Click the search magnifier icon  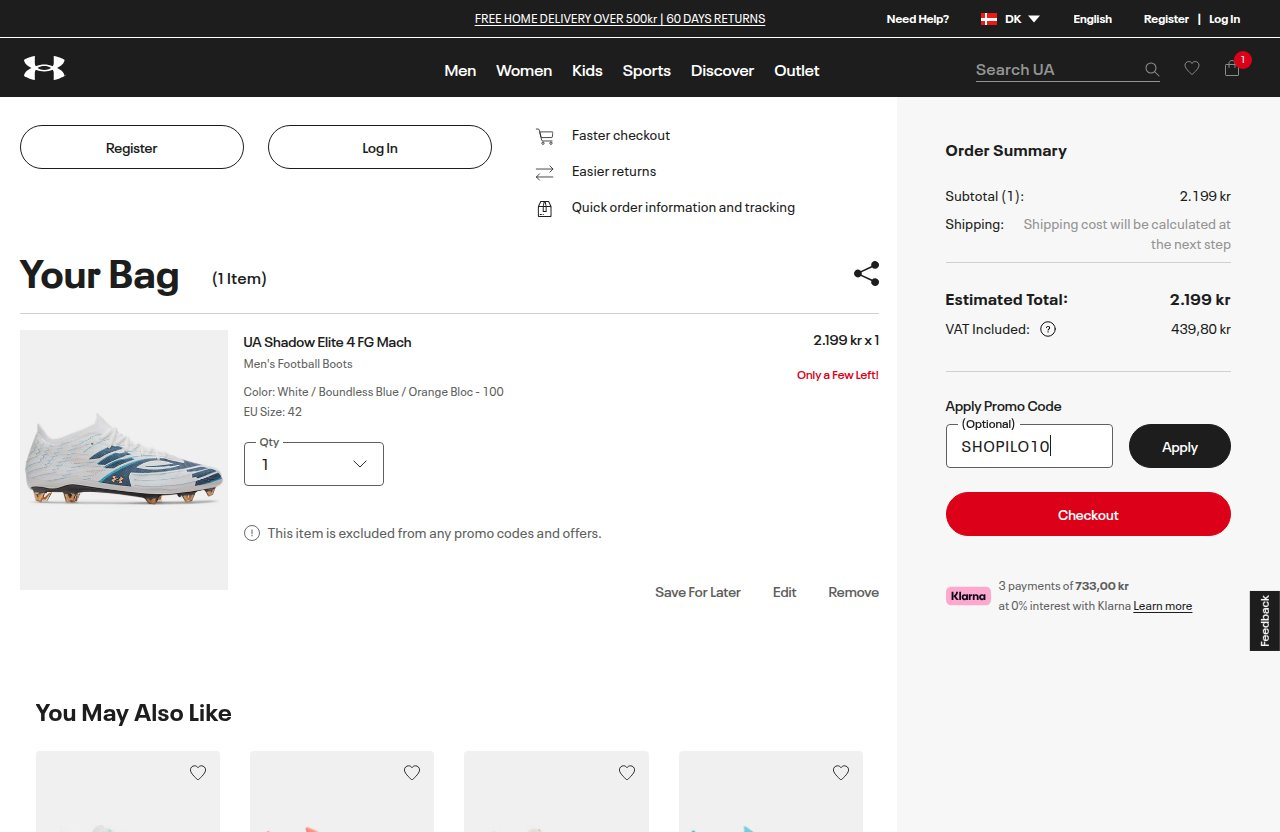pos(1152,69)
